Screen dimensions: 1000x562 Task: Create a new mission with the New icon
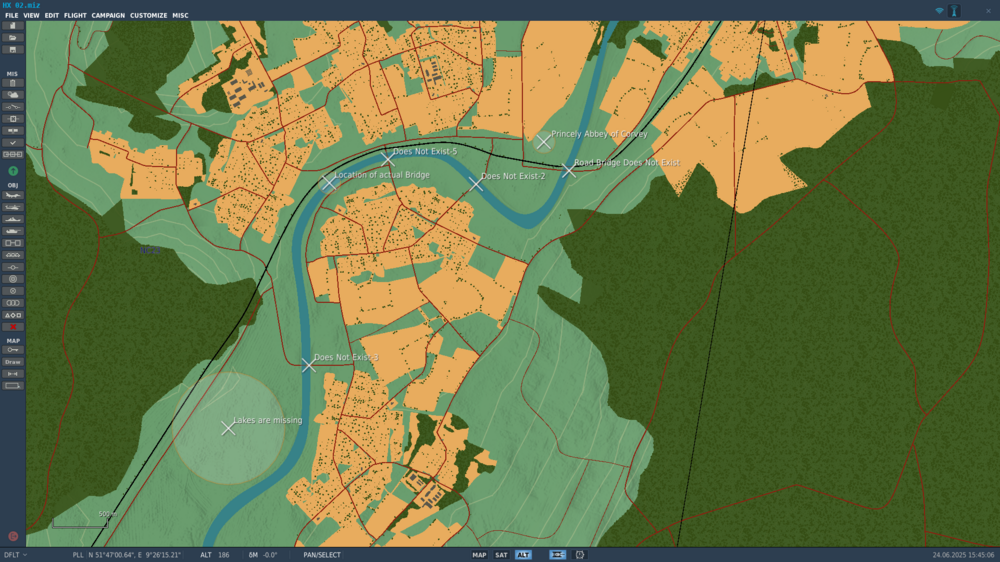[x=13, y=26]
